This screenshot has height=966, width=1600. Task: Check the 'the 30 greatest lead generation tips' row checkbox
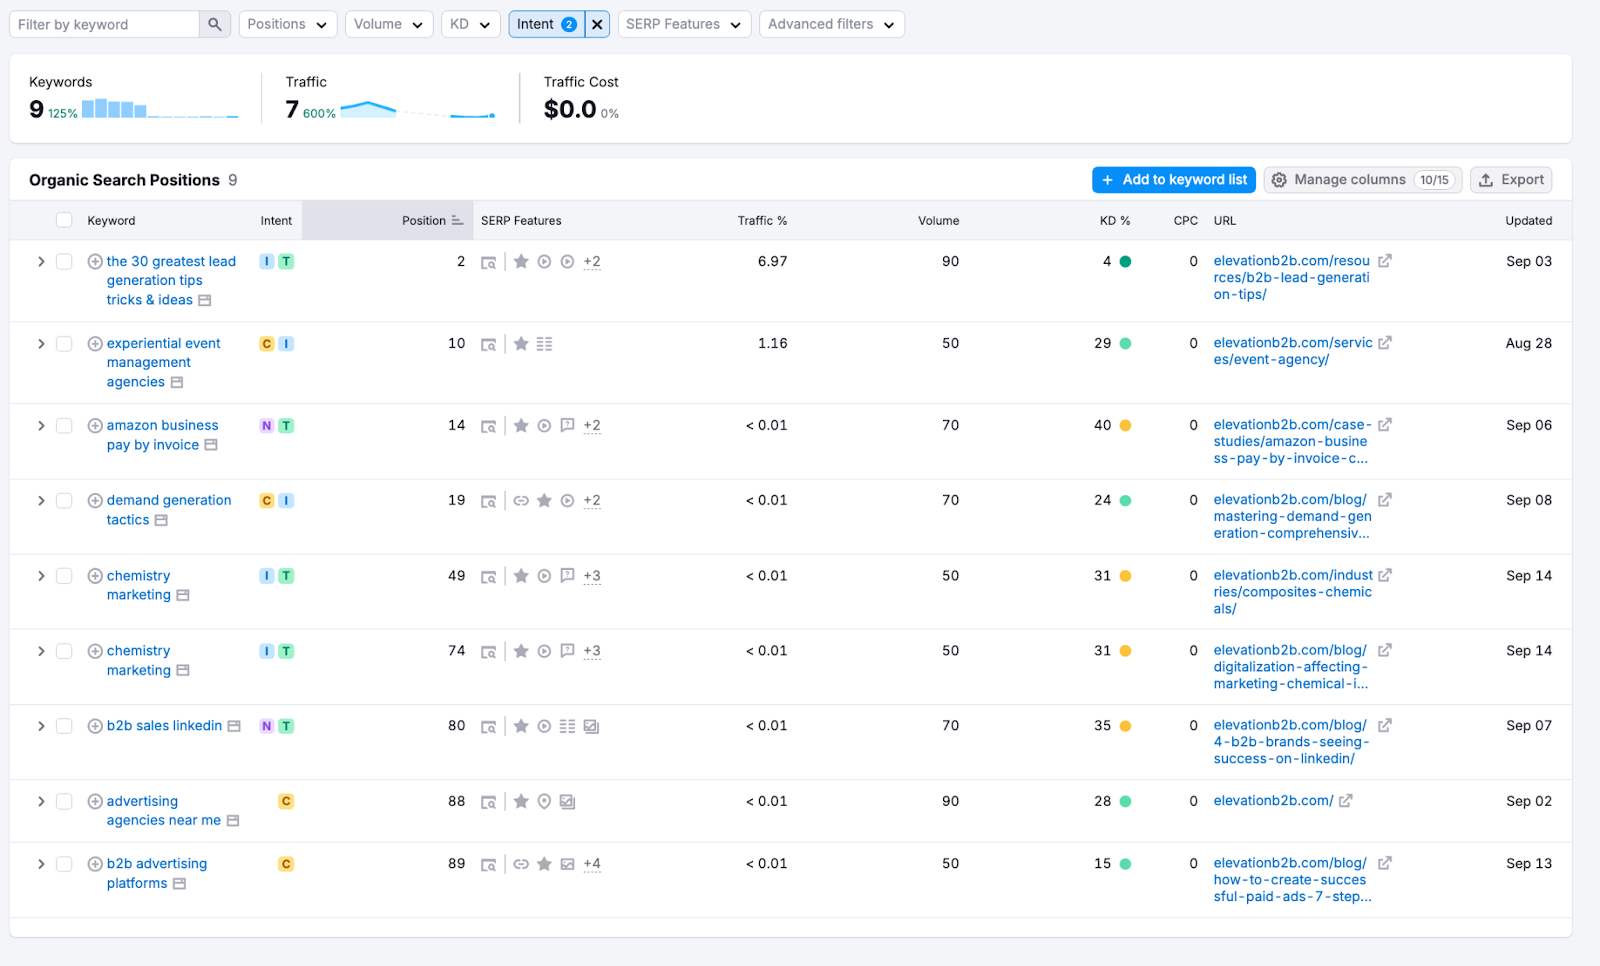pyautogui.click(x=64, y=261)
